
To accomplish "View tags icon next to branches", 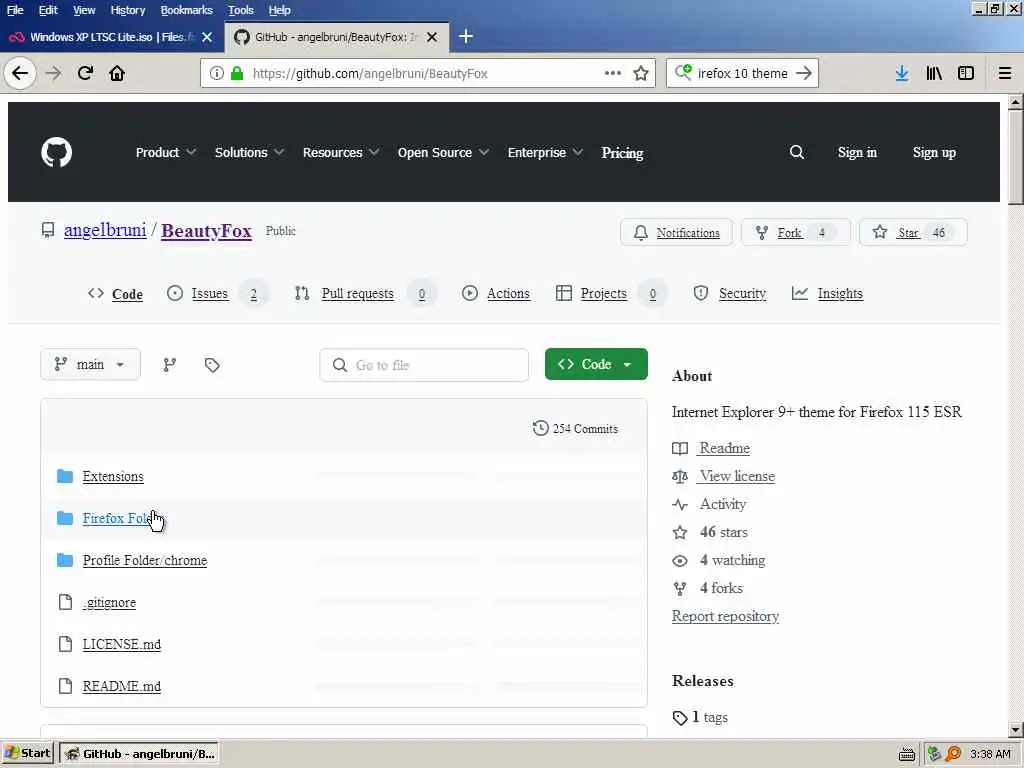I will tap(212, 365).
